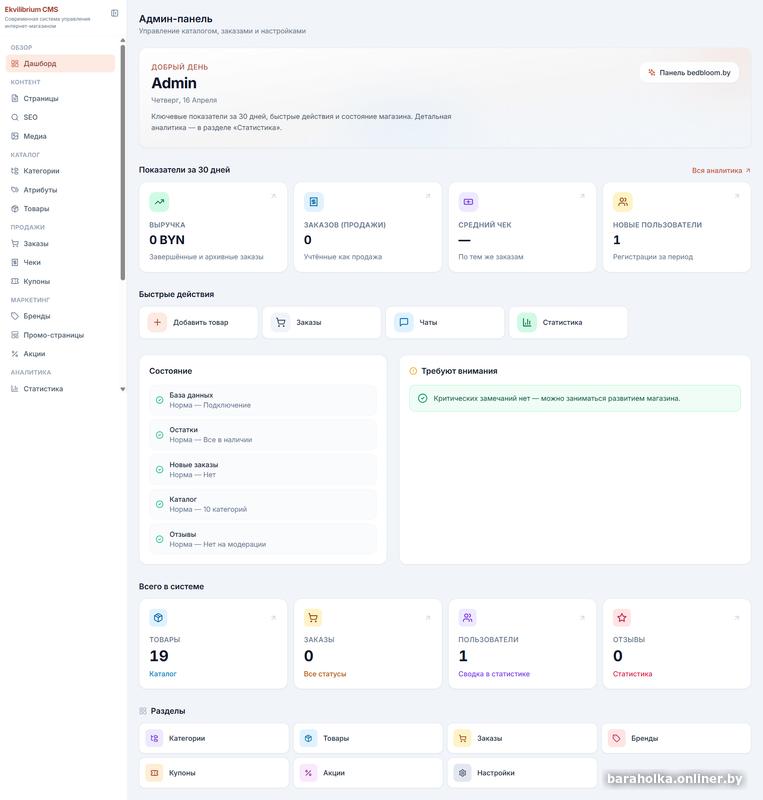The height and width of the screenshot is (800, 763).
Task: Open Бренды tile in Разделы
Action: coord(676,738)
